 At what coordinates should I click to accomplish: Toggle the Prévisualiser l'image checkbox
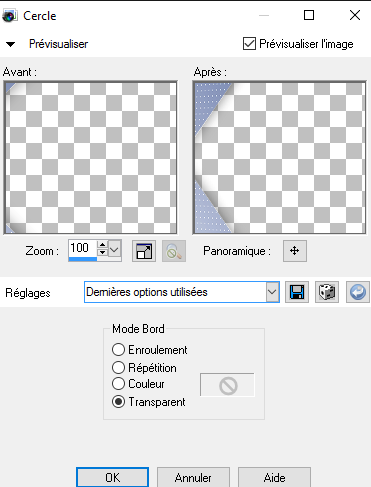pyautogui.click(x=249, y=44)
